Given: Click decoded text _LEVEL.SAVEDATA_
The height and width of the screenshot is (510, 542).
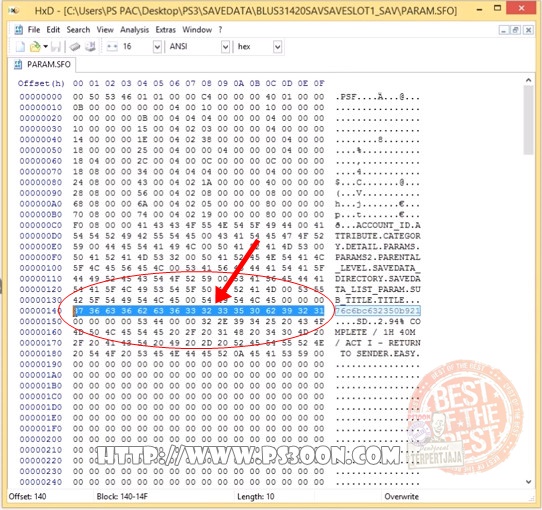Looking at the screenshot, I should pos(377,268).
